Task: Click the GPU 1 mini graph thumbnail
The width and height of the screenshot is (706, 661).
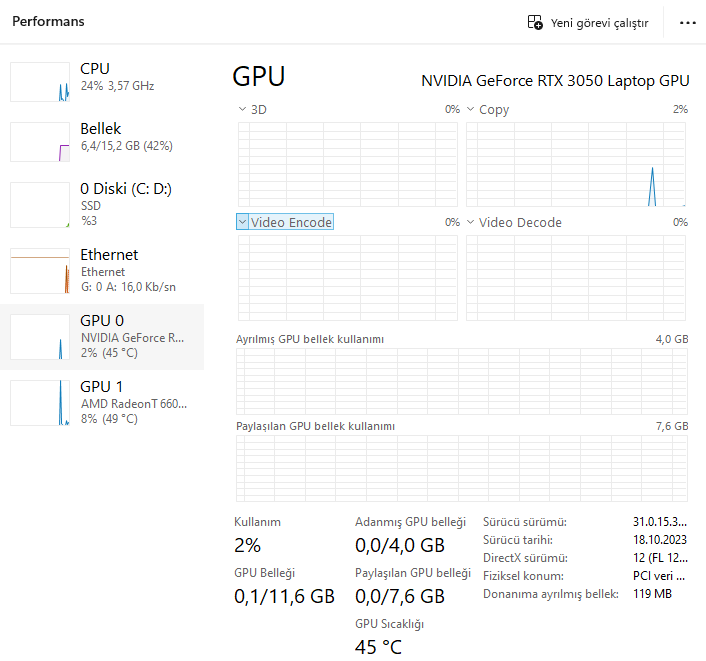Action: pyautogui.click(x=40, y=402)
